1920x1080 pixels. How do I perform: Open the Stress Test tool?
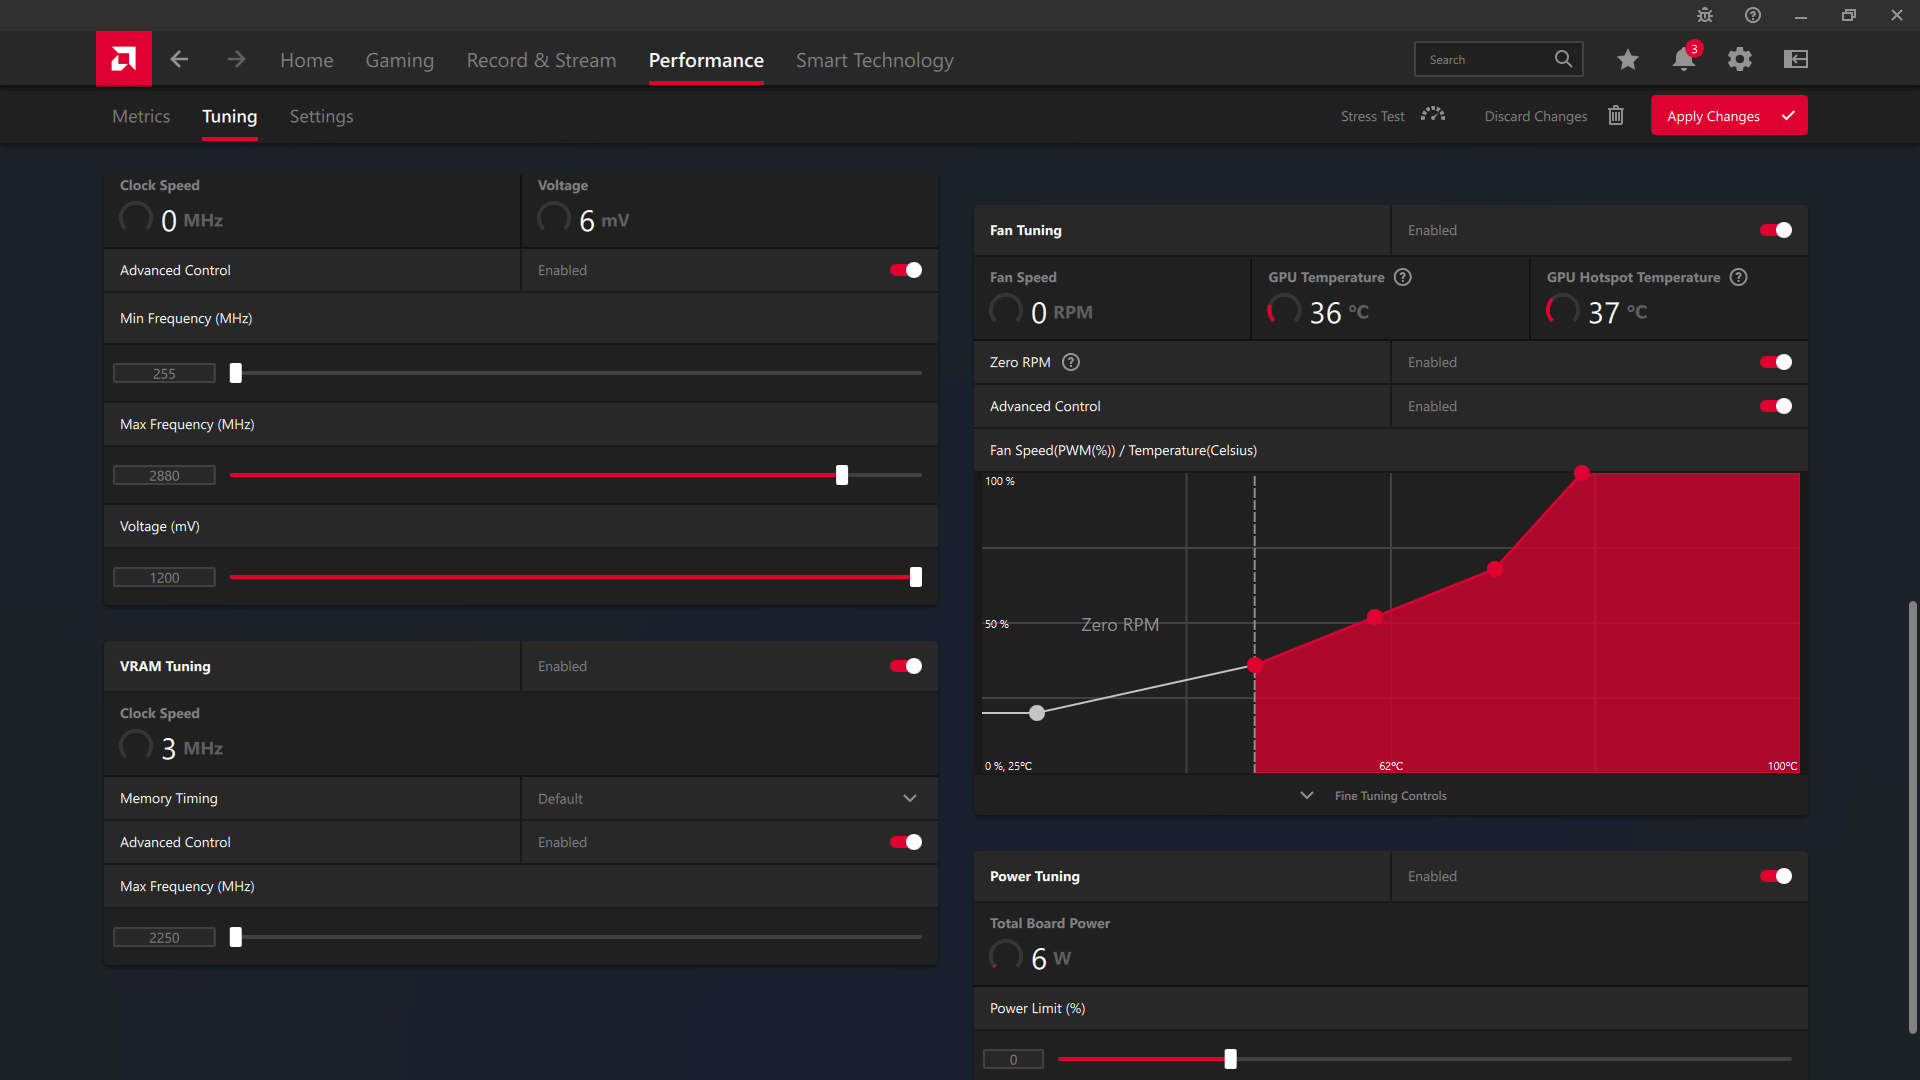point(1391,116)
